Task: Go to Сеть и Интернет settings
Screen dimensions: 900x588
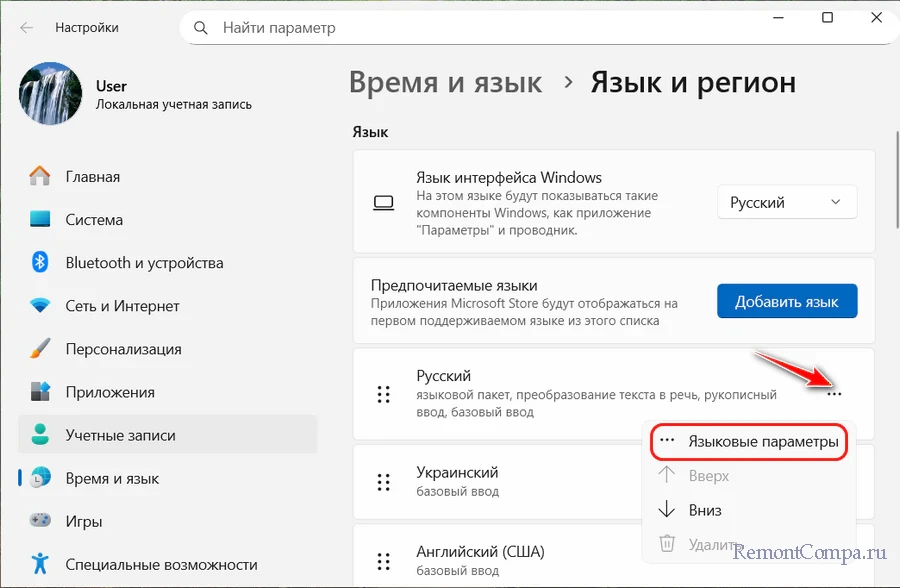Action: pyautogui.click(x=122, y=306)
